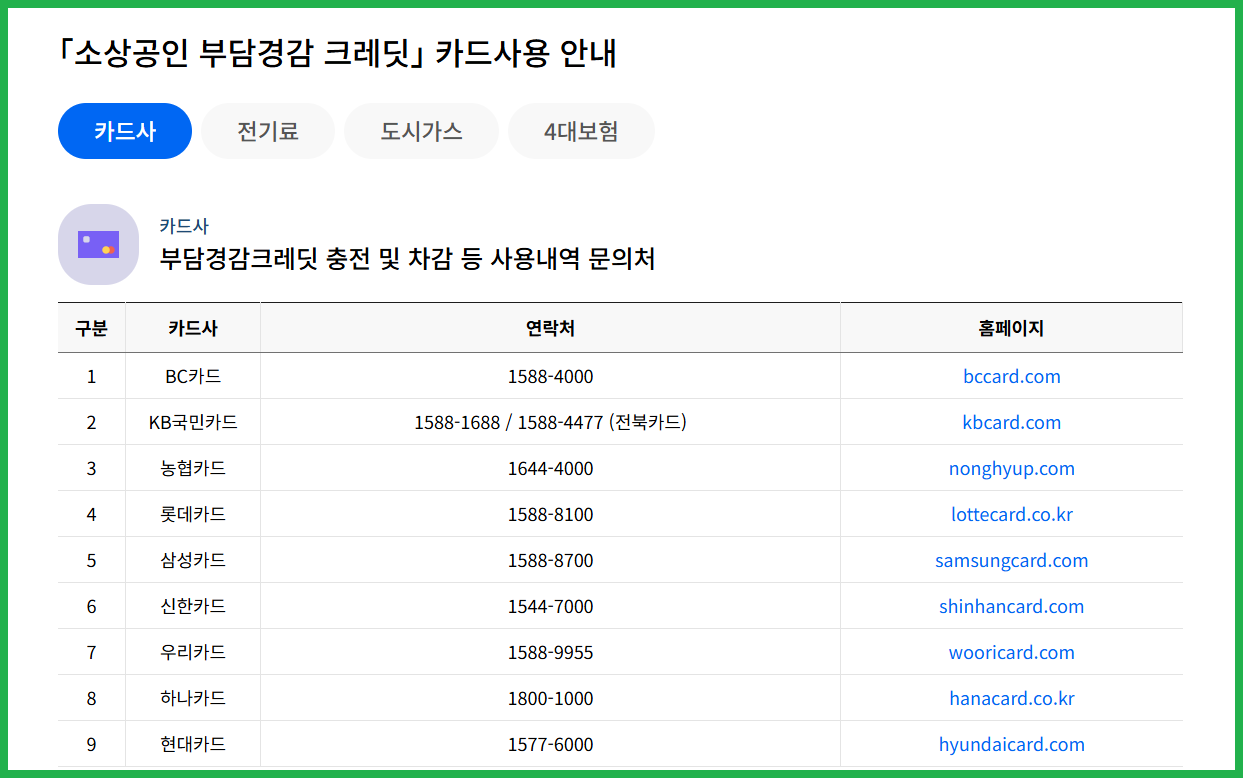Viewport: 1243px width, 778px height.
Task: Open the samsungcard.com link
Action: point(1012,560)
